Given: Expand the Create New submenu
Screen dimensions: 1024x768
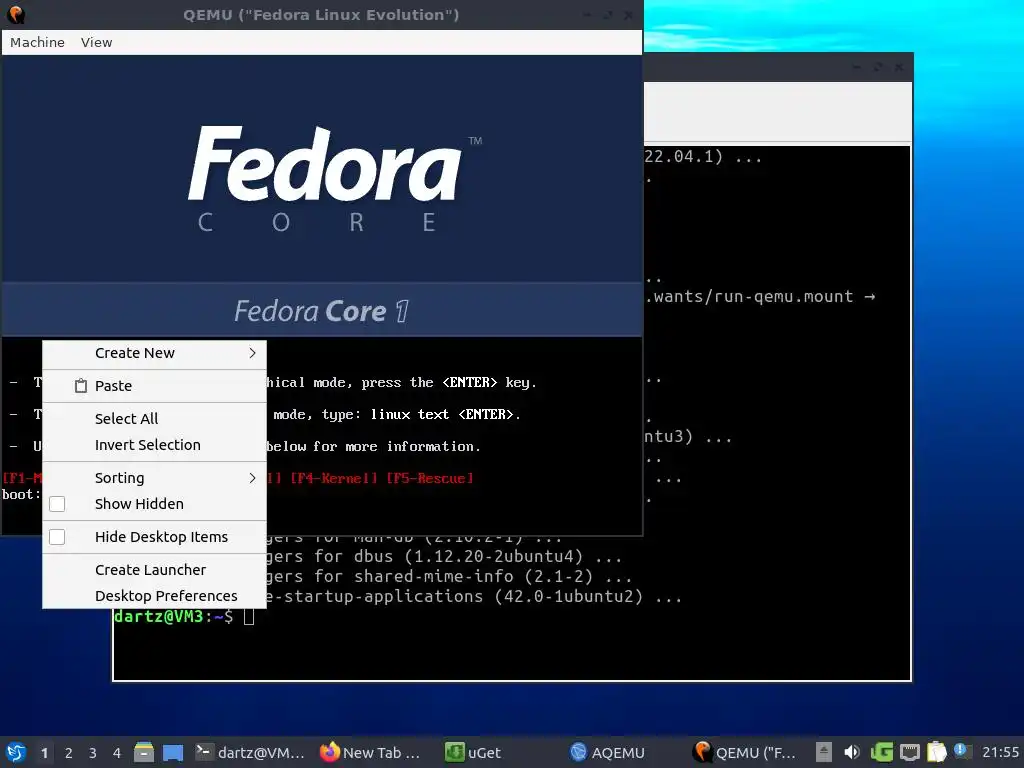Looking at the screenshot, I should coord(154,353).
